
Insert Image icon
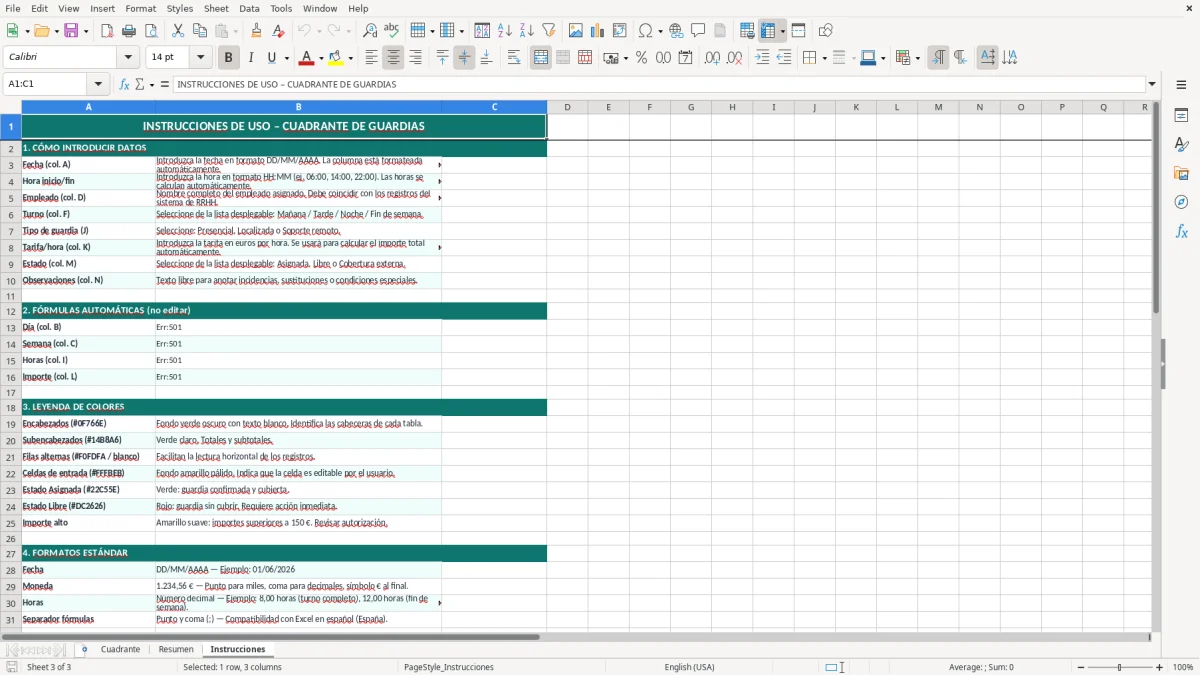(575, 31)
